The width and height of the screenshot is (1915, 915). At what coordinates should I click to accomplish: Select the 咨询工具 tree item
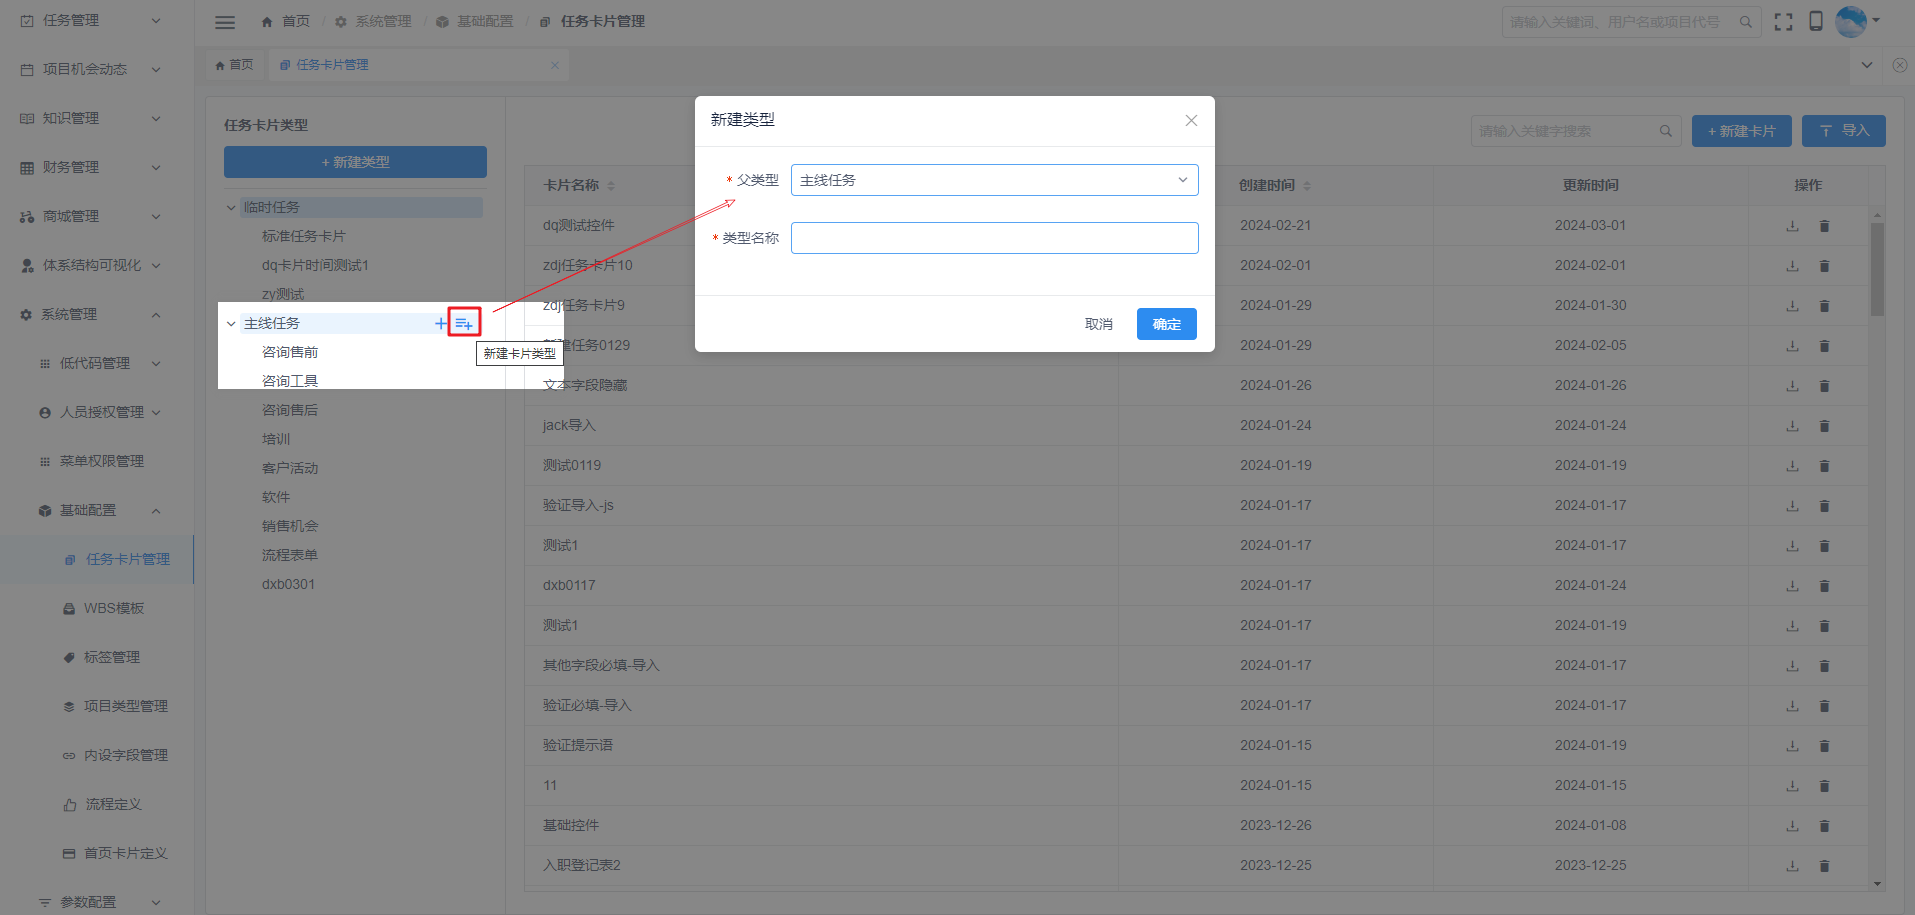(x=290, y=381)
